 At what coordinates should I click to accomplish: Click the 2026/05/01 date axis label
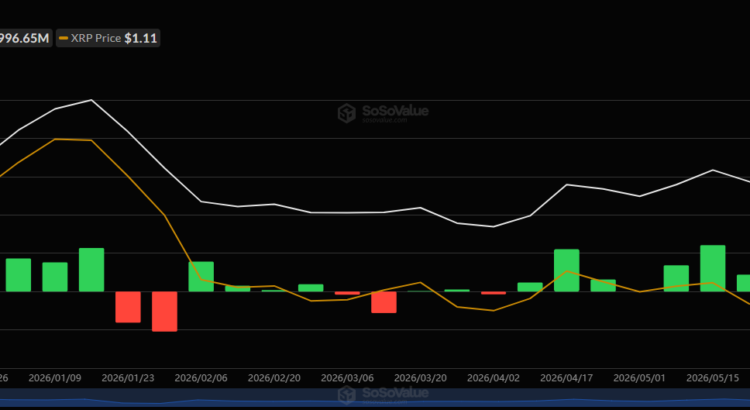pyautogui.click(x=640, y=378)
